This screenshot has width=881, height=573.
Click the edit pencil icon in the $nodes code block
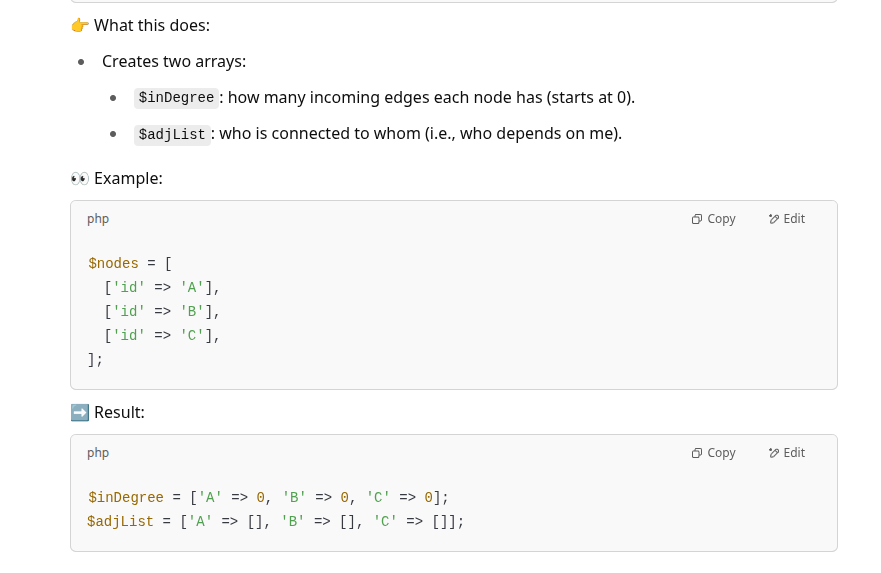(774, 219)
